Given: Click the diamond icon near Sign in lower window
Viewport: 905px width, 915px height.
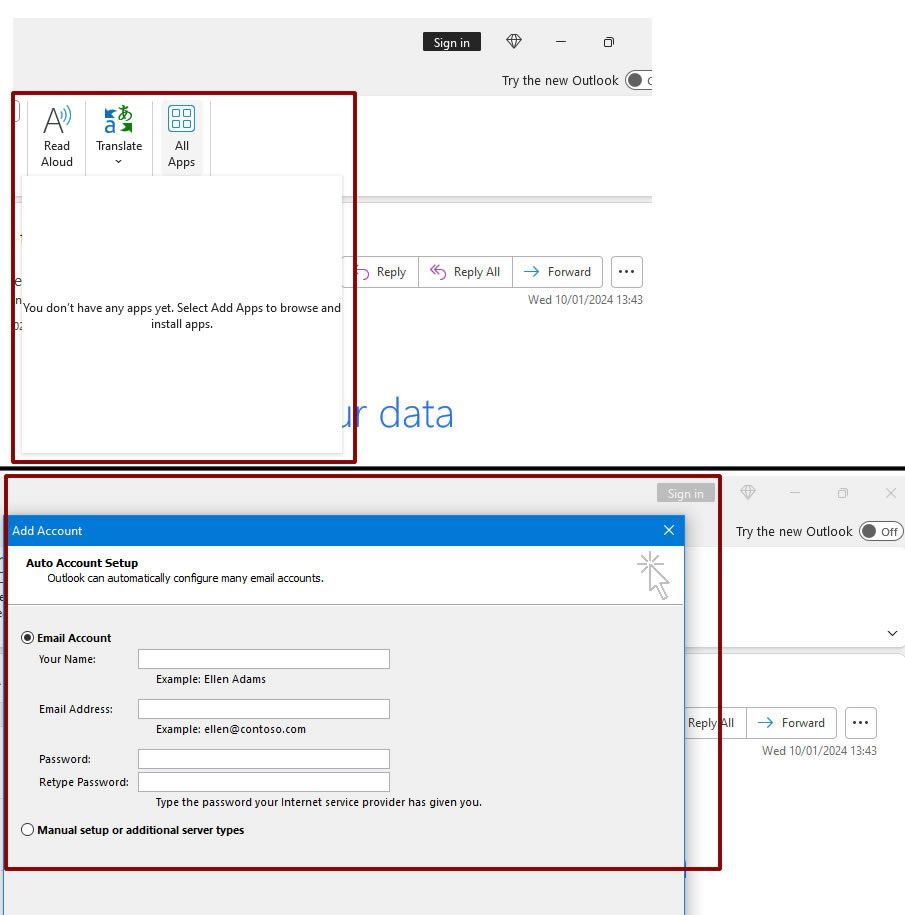Looking at the screenshot, I should click(x=746, y=492).
